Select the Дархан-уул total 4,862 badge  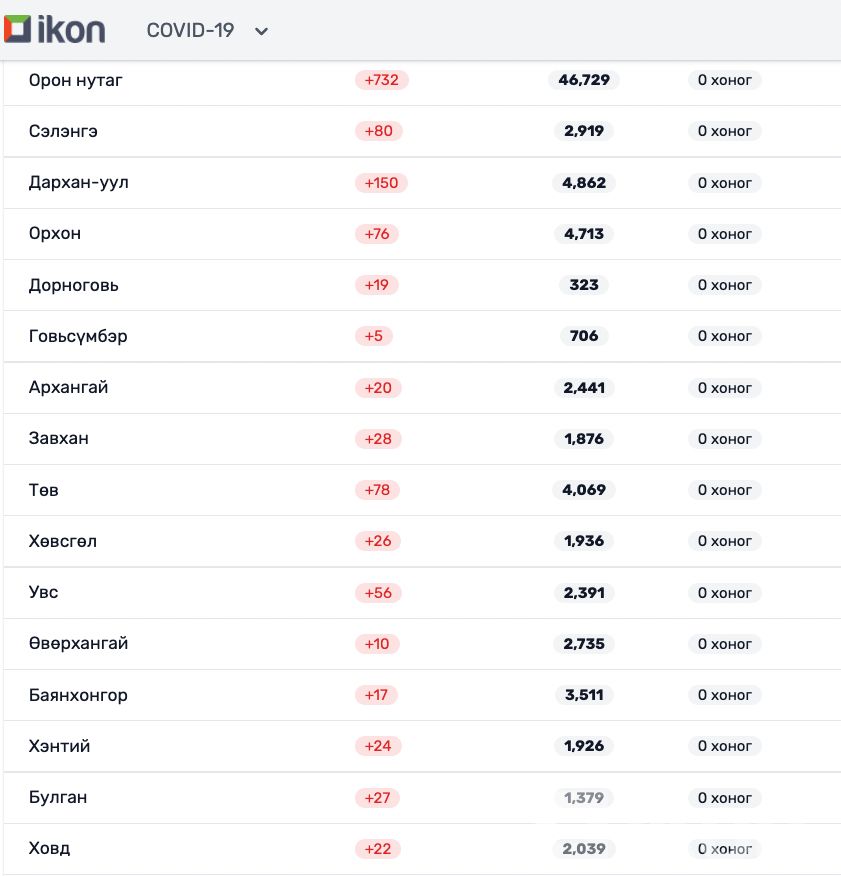(584, 183)
